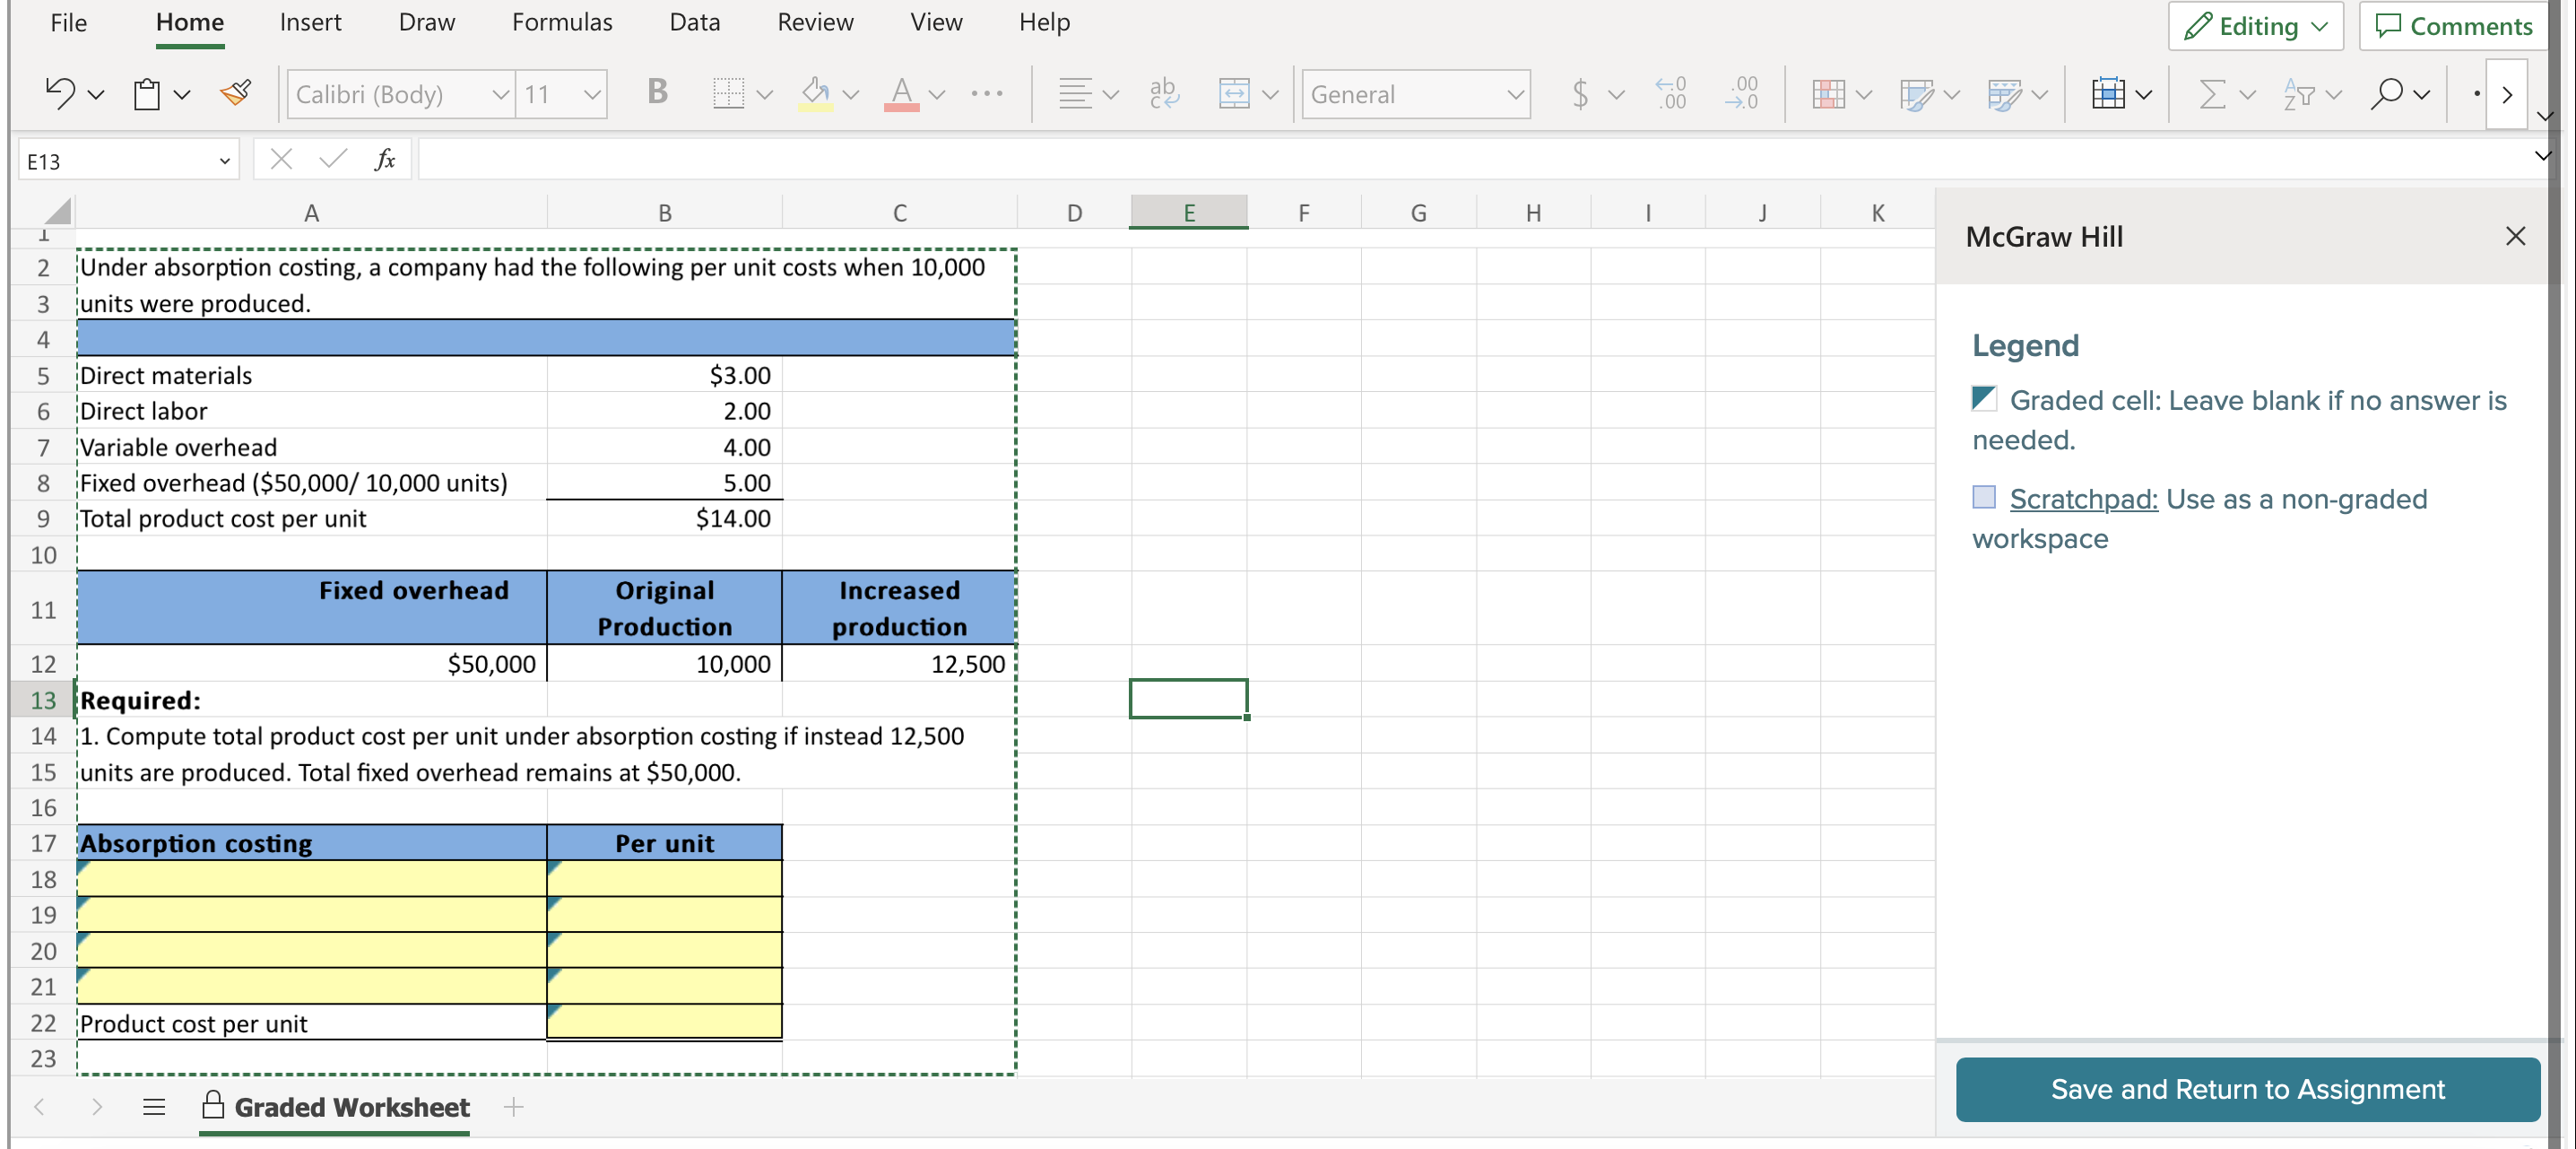Click the formula bar cancel X
Screen dimensions: 2576x1149
click(281, 159)
